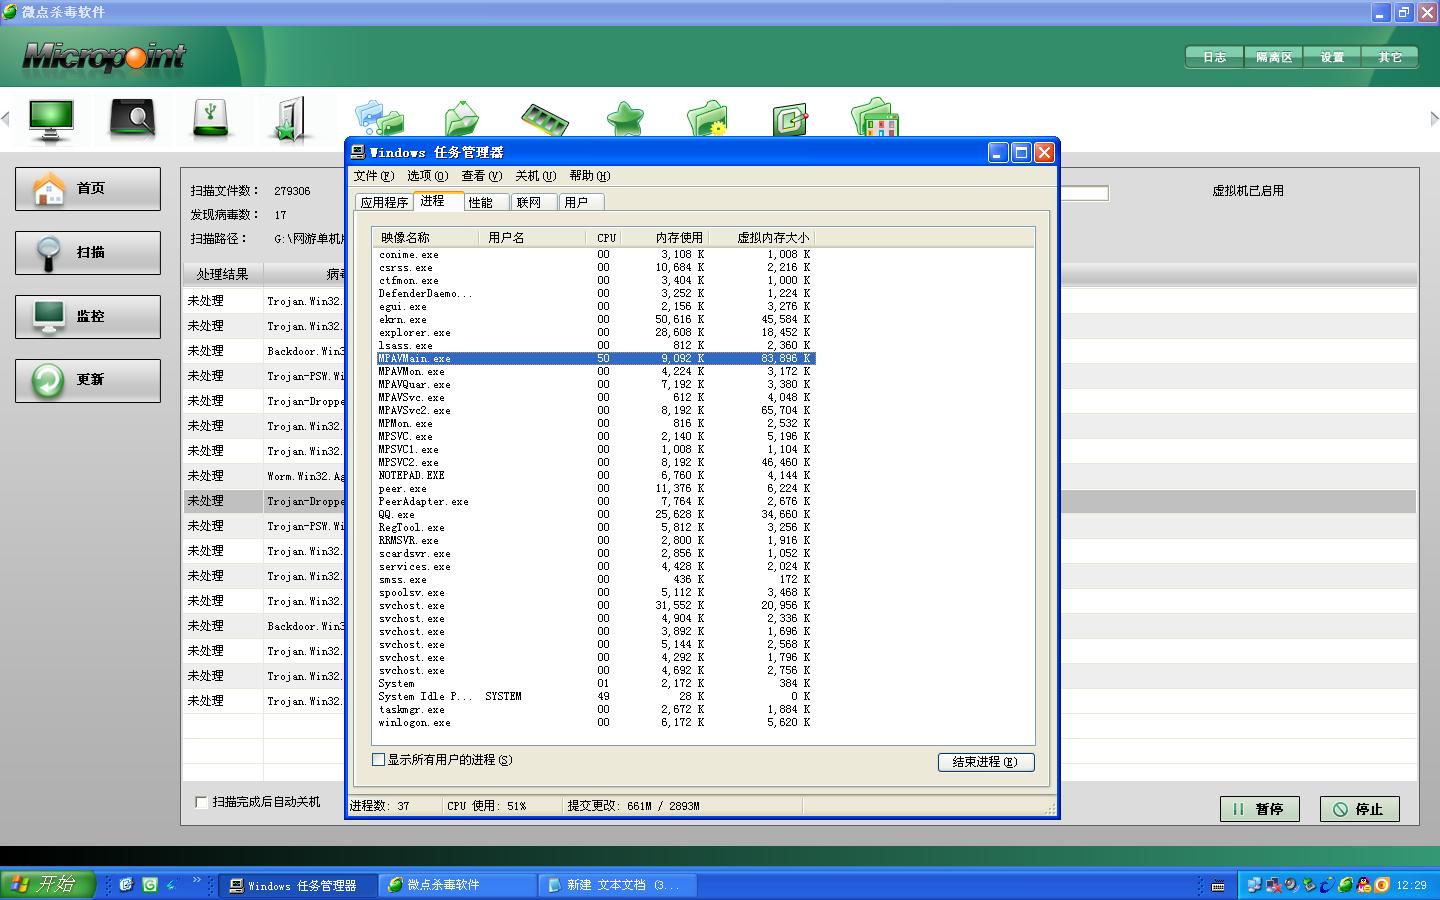Screen dimensions: 1440x900
Task: Click the USB drive scan icon
Action: click(x=211, y=118)
